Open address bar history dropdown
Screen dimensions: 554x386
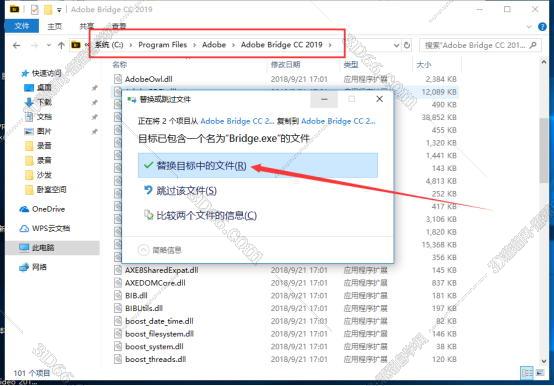pyautogui.click(x=396, y=45)
